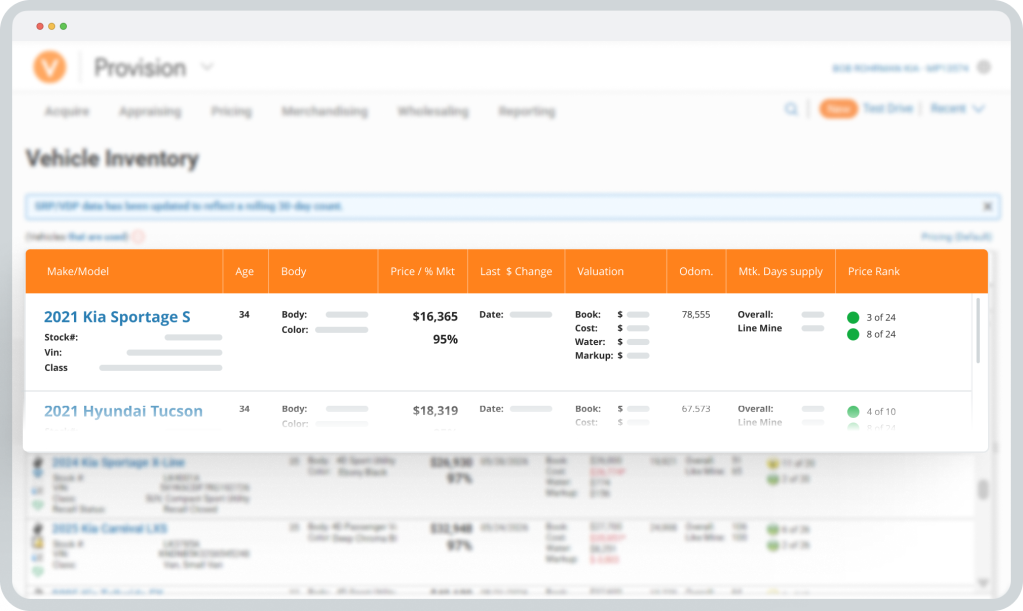The height and width of the screenshot is (611, 1023).
Task: Open the Appraising menu
Action: (150, 112)
